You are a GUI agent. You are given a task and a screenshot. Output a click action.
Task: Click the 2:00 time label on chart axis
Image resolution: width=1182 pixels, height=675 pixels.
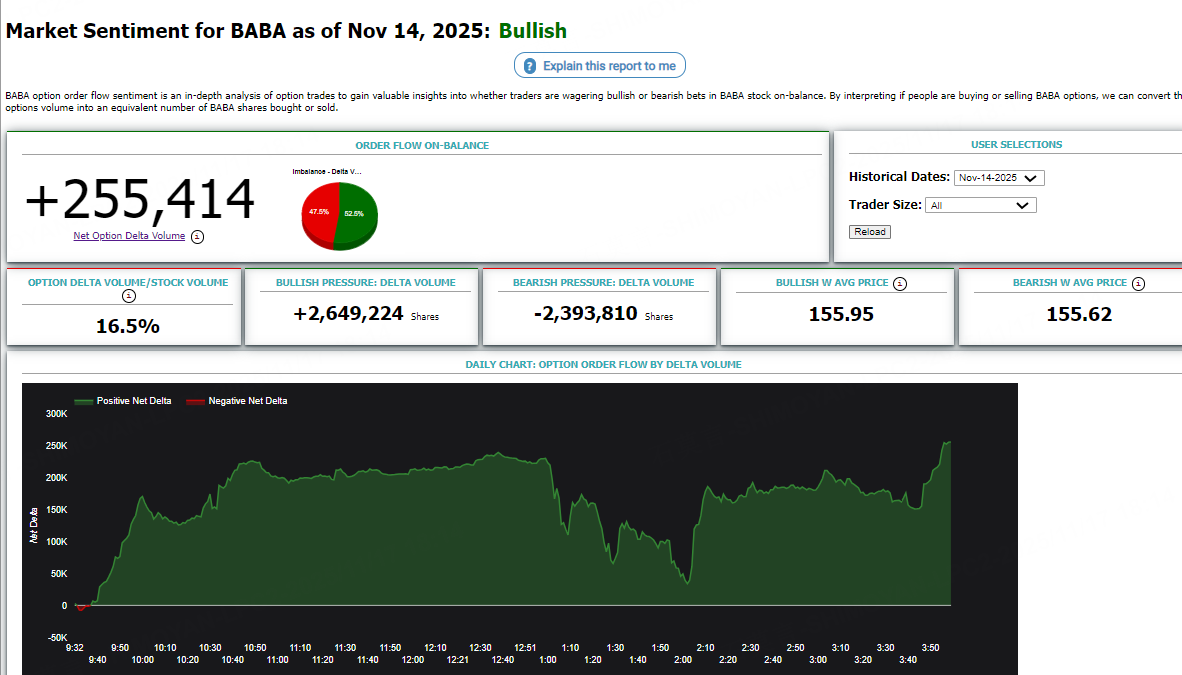tap(683, 660)
